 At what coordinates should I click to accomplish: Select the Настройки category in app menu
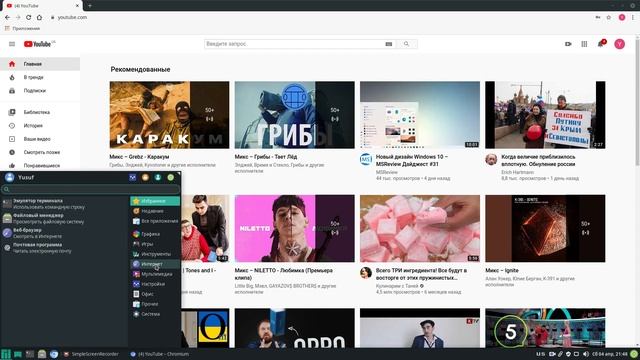pos(155,284)
